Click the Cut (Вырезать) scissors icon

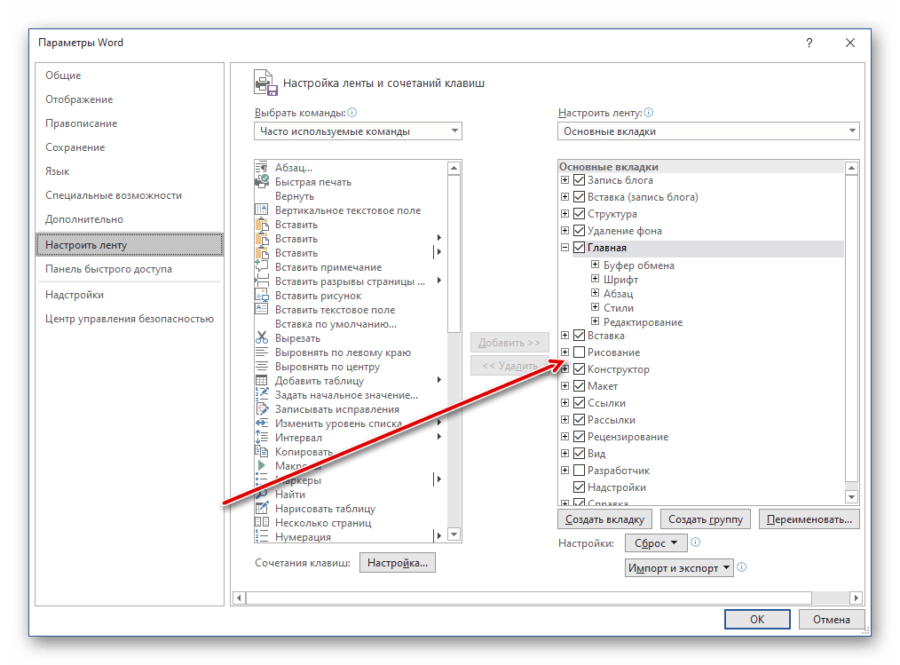(262, 338)
